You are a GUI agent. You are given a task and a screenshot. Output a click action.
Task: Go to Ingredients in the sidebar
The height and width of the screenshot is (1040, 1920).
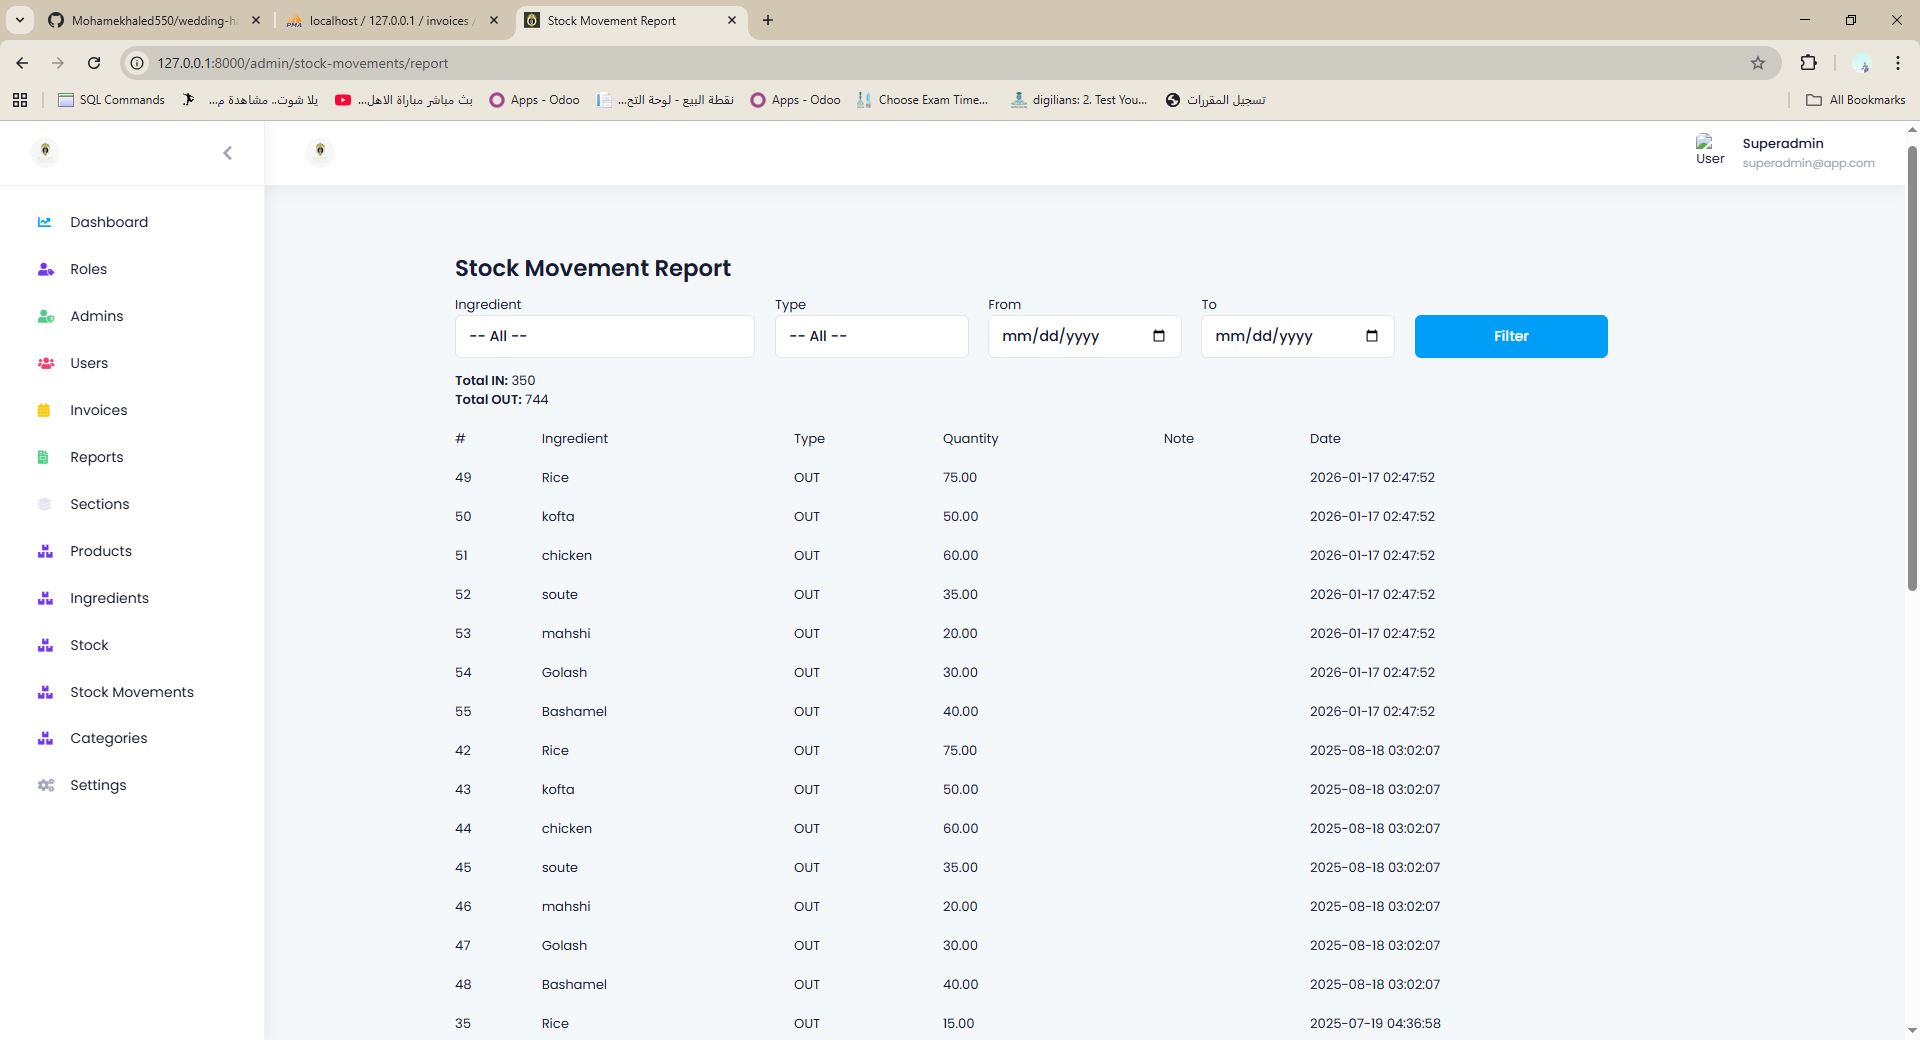[109, 598]
